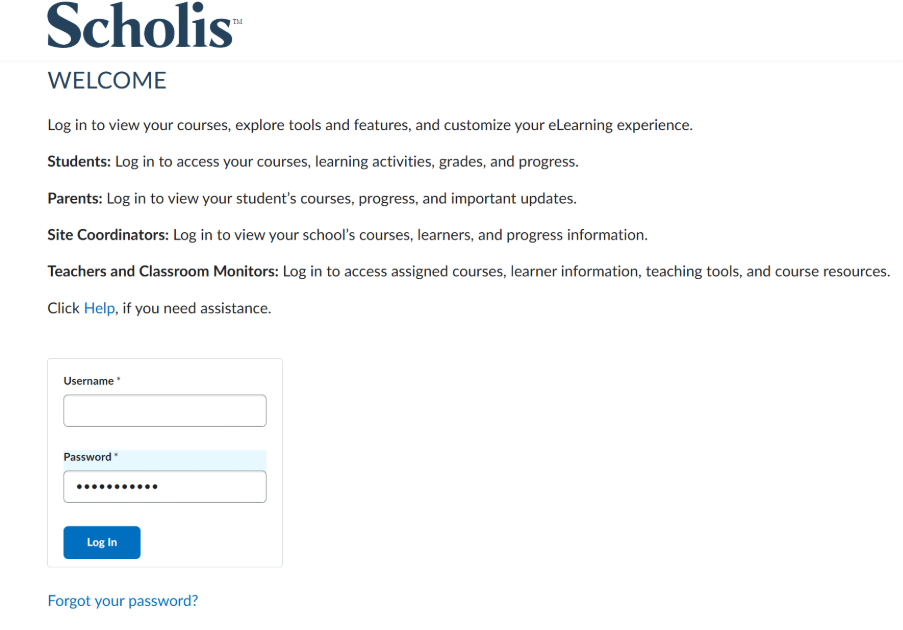903x630 pixels.
Task: Click the Teachers and Classroom Monitors: text
Action: pyautogui.click(x=163, y=271)
